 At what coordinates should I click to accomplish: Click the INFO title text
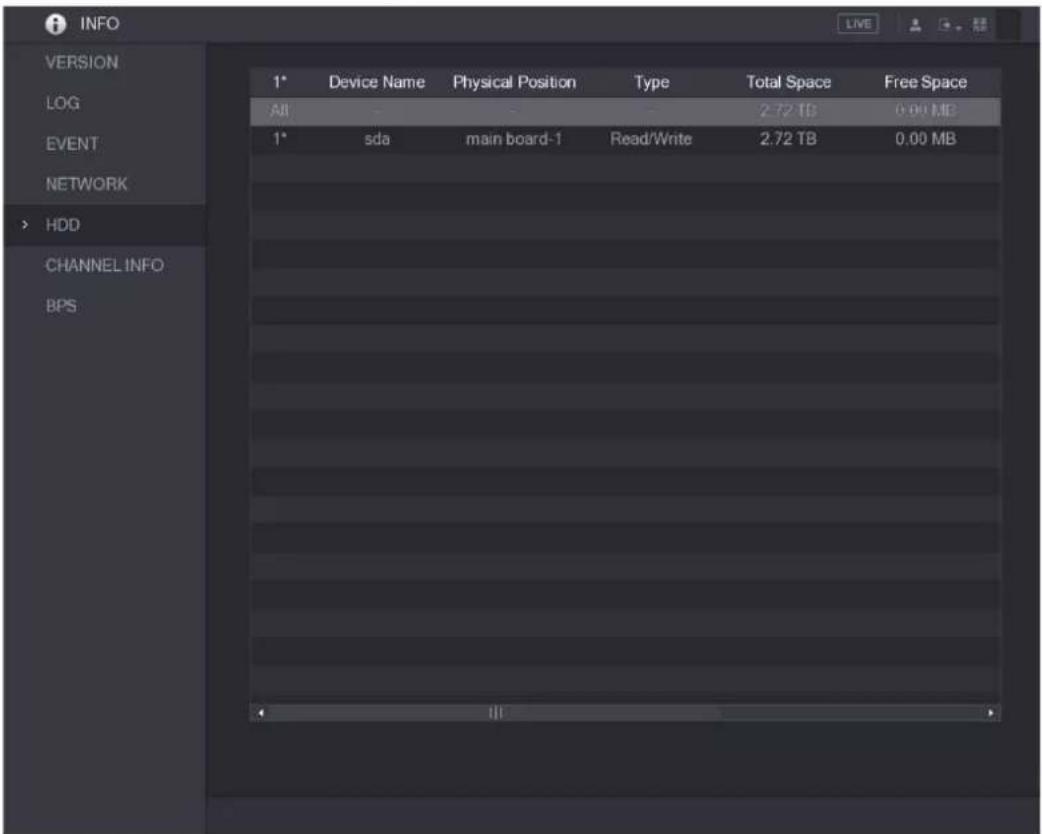click(x=100, y=24)
